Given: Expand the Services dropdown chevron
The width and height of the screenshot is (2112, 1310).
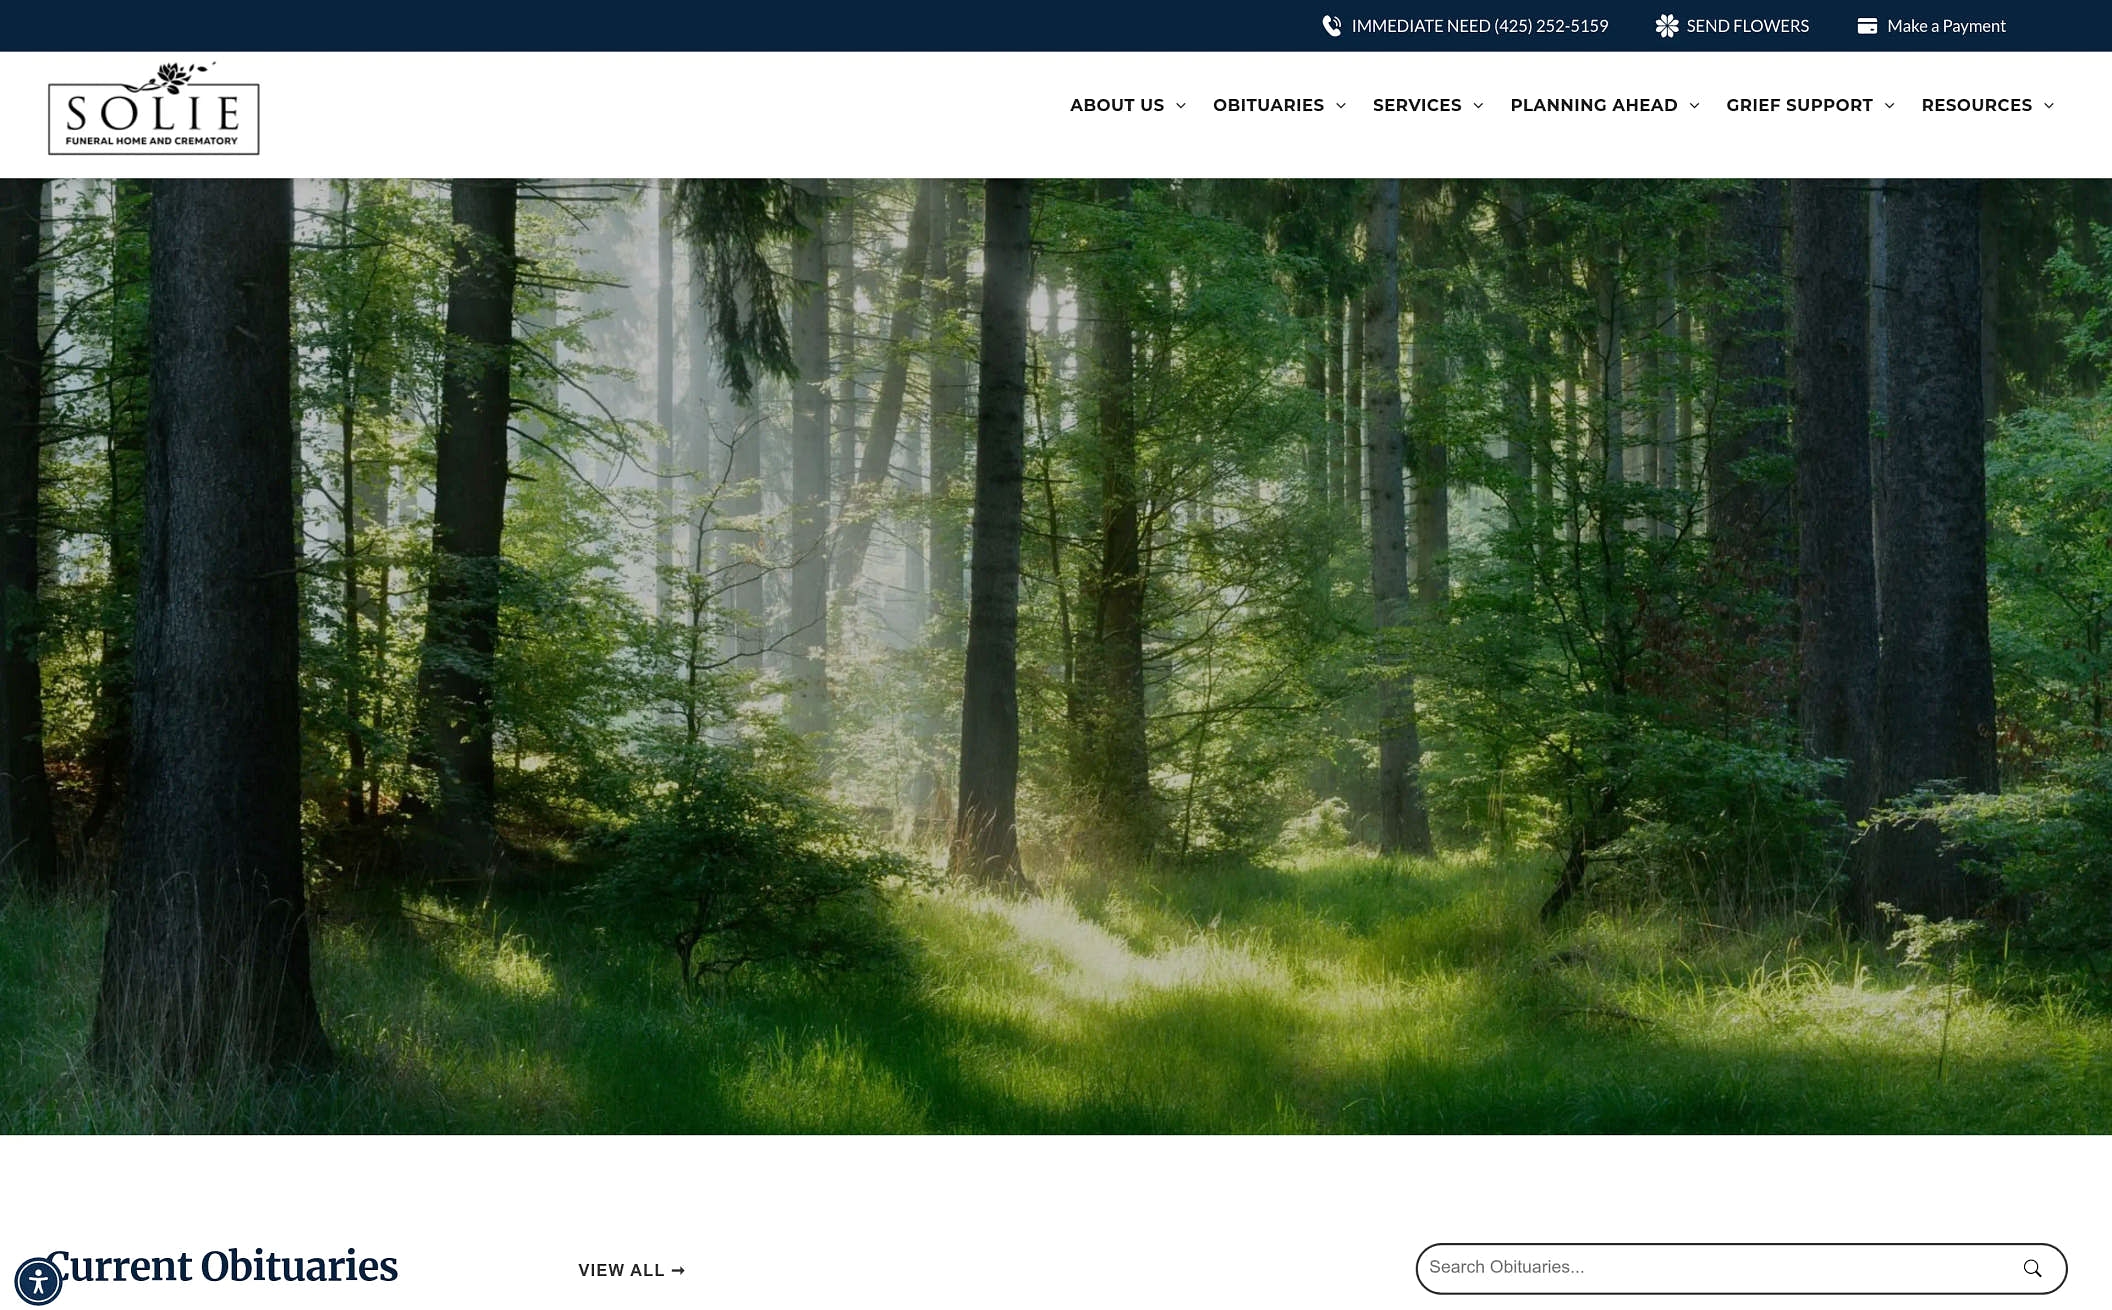Looking at the screenshot, I should [x=1478, y=105].
